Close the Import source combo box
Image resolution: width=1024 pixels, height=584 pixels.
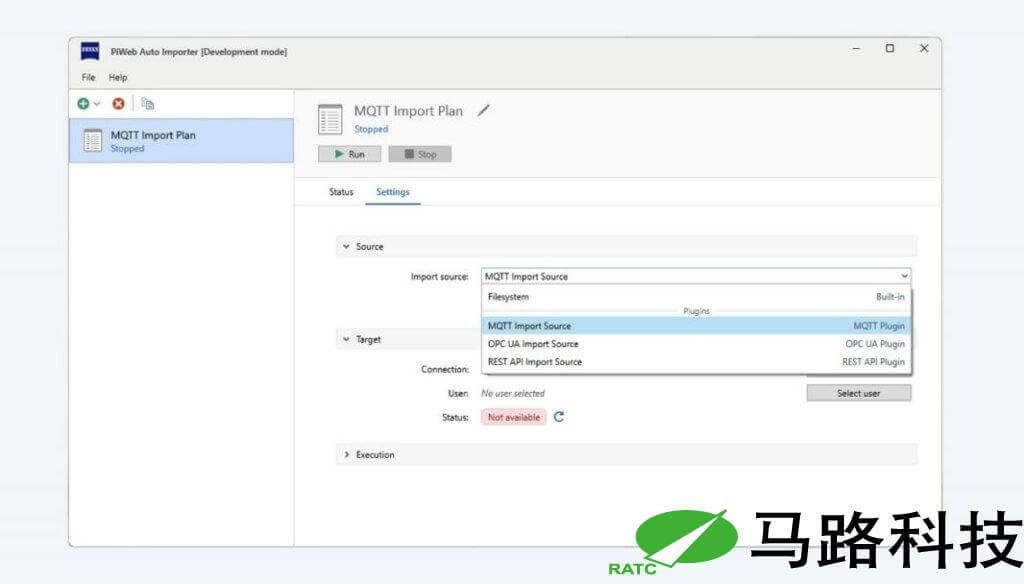point(904,276)
